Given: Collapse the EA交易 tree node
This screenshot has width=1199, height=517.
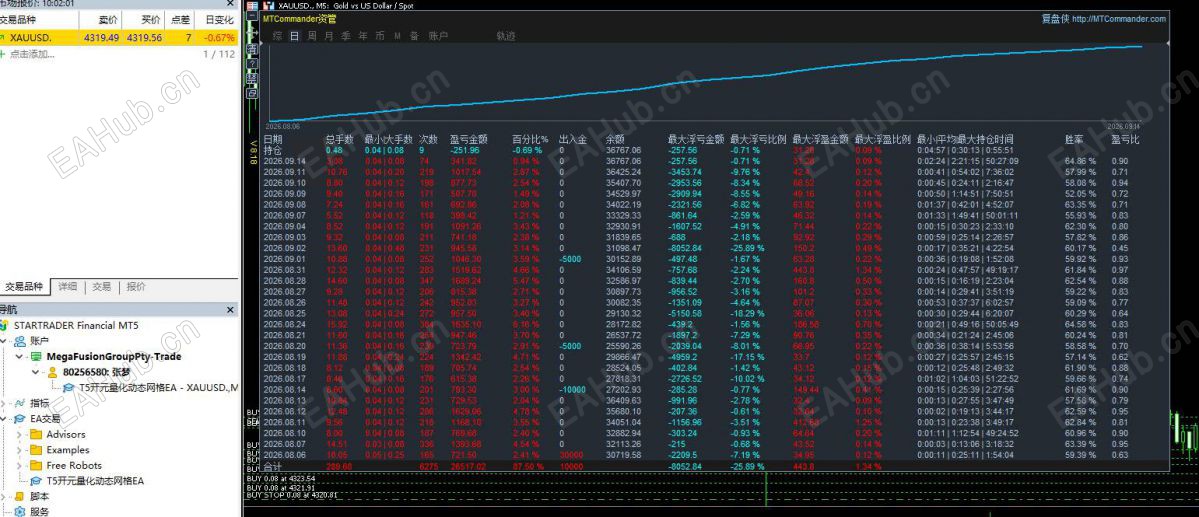Looking at the screenshot, I should [4, 418].
